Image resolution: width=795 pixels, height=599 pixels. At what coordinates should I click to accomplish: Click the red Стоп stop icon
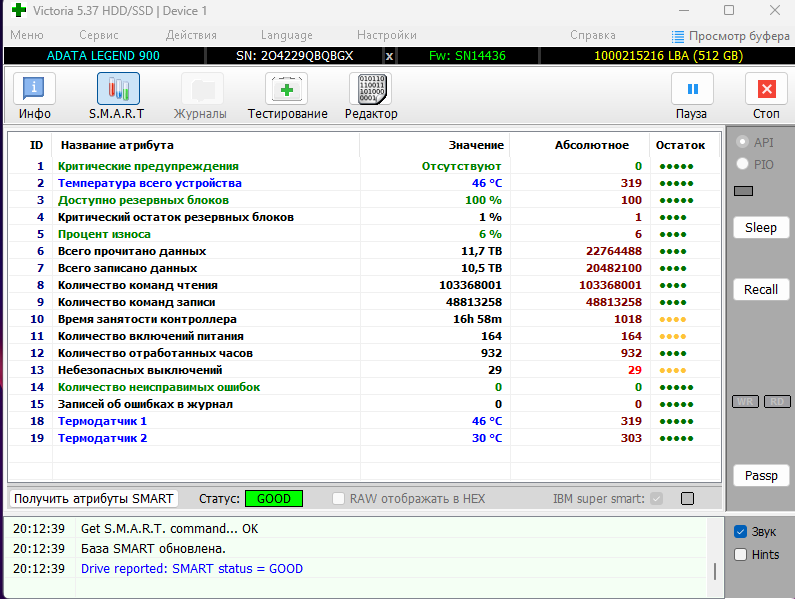pyautogui.click(x=766, y=89)
